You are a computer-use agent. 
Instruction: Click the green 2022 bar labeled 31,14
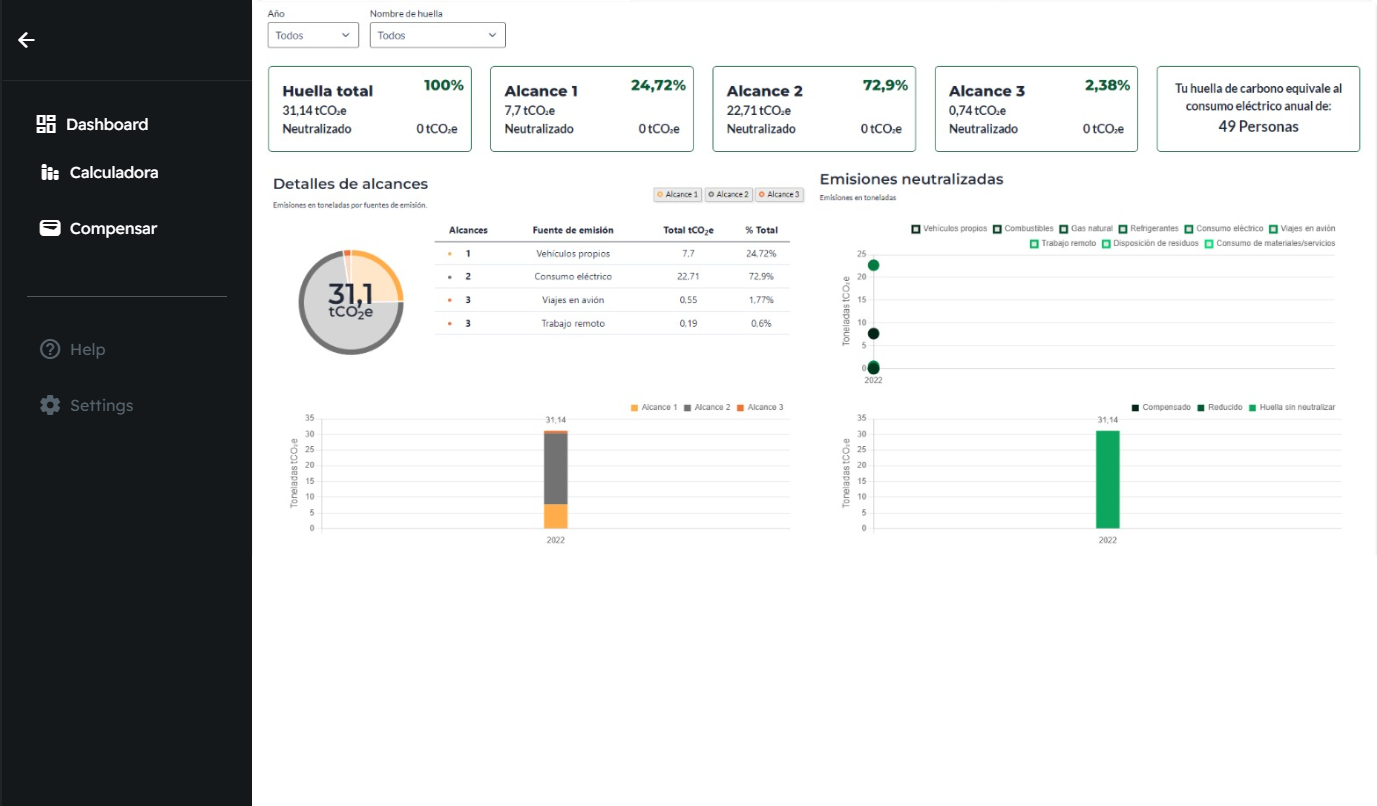[x=1108, y=479]
